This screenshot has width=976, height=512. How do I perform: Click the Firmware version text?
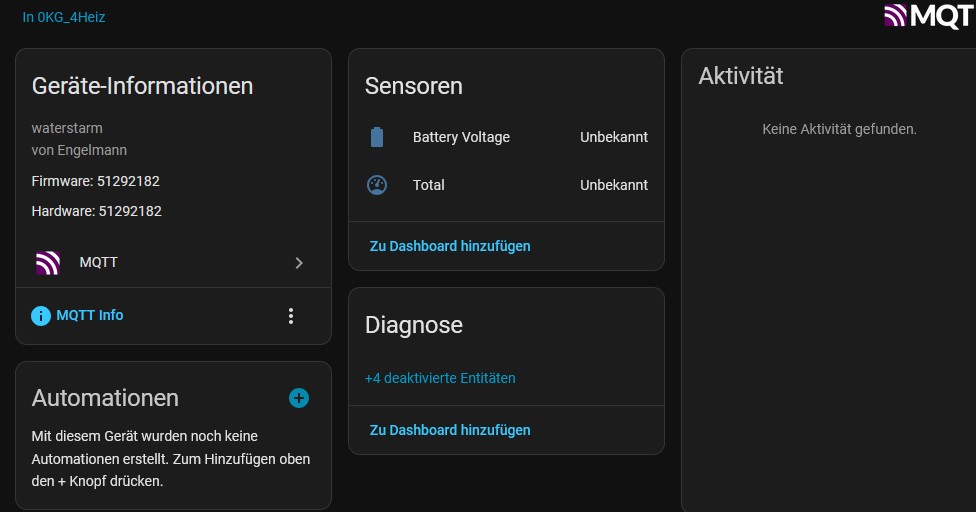click(x=96, y=181)
